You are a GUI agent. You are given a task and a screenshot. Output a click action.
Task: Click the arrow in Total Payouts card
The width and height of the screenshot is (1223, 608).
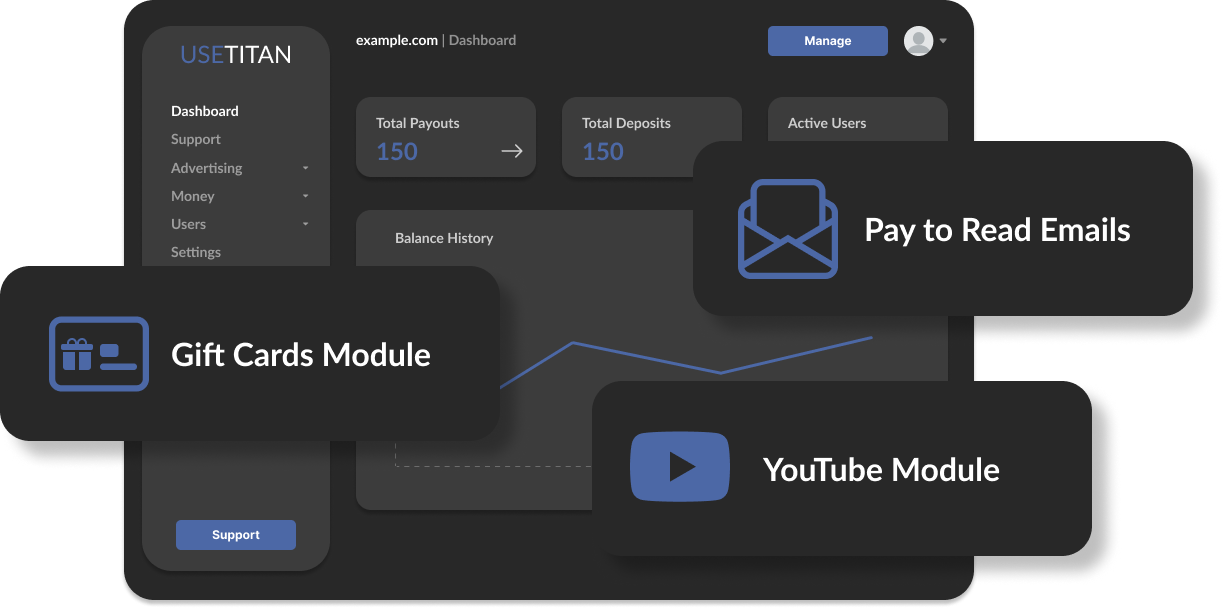click(512, 151)
